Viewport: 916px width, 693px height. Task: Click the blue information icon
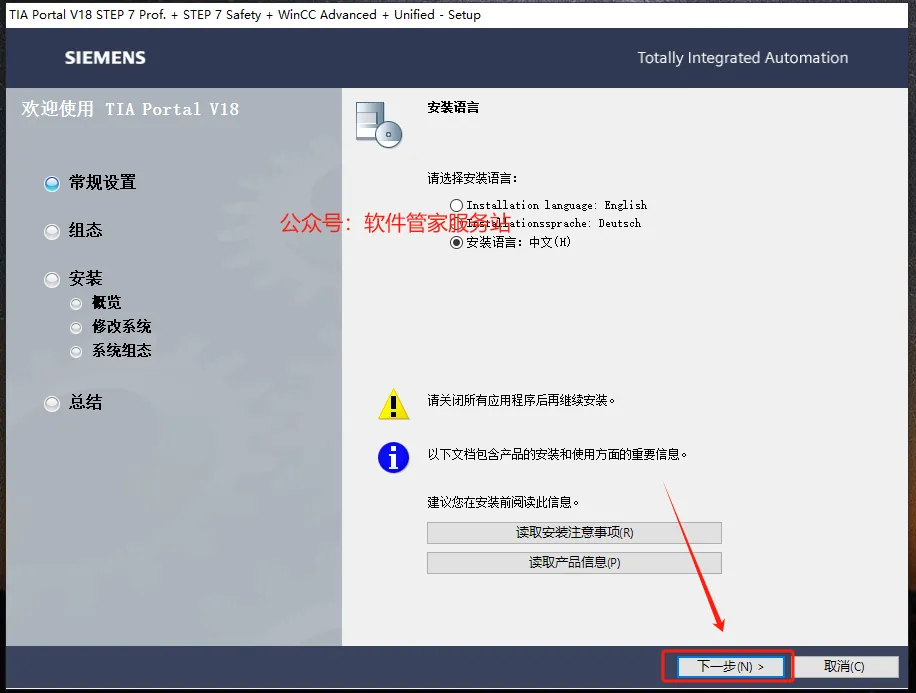pos(393,457)
